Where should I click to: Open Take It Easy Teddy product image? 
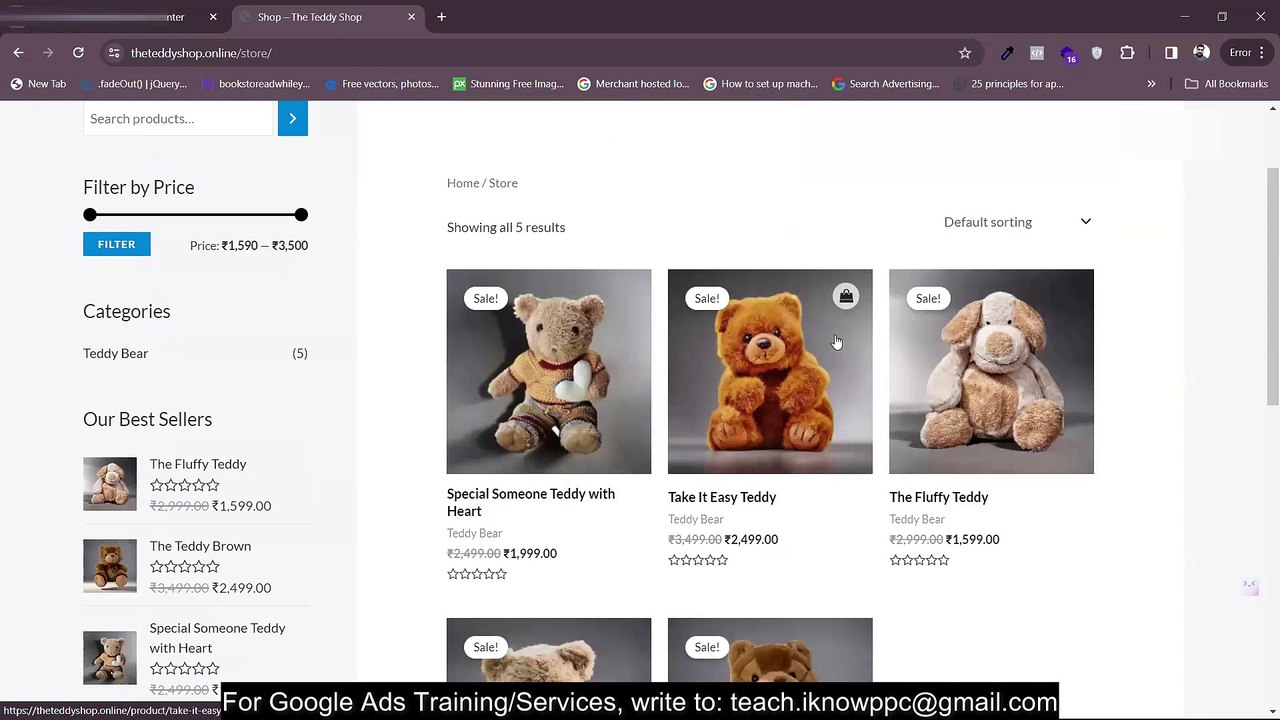(x=770, y=371)
